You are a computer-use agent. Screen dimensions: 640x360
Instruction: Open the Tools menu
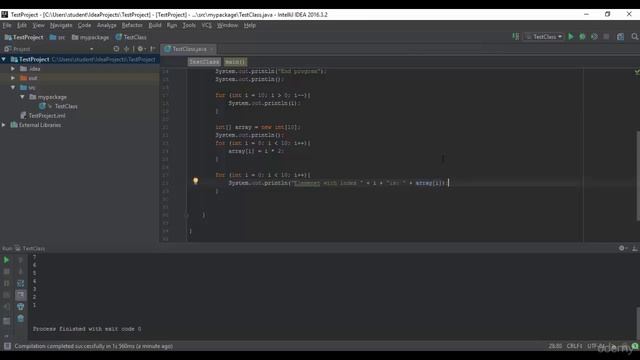tap(189, 25)
